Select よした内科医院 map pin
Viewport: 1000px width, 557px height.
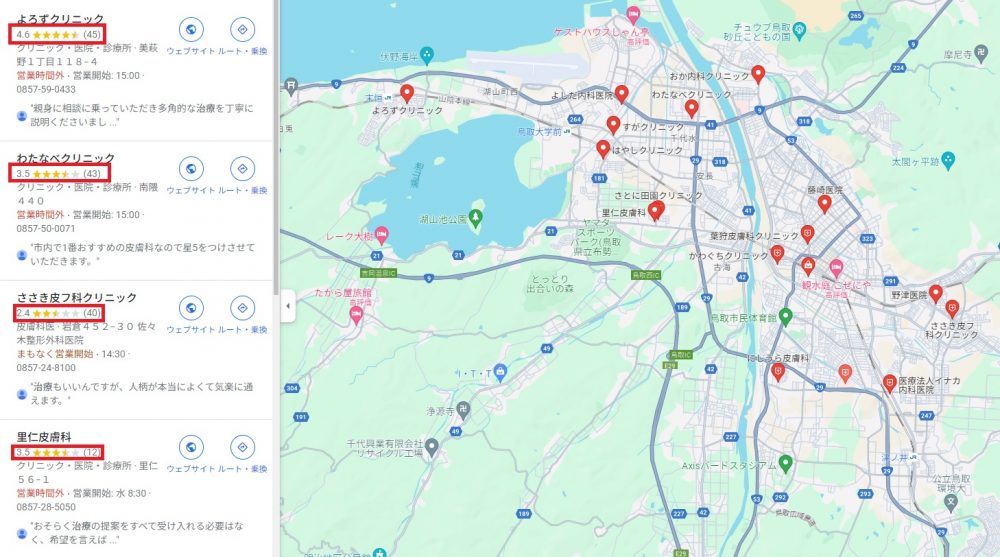point(621,95)
